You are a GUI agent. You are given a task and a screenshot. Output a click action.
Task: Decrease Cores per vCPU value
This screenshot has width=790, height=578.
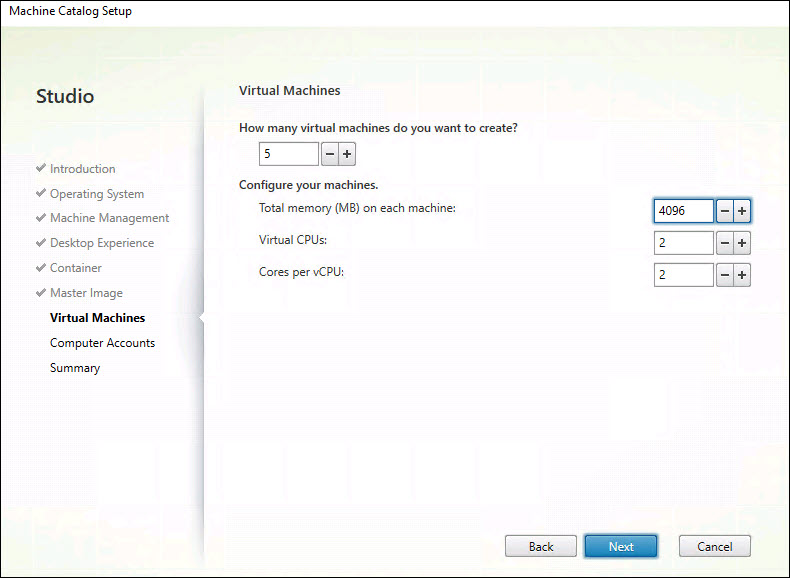click(x=725, y=275)
